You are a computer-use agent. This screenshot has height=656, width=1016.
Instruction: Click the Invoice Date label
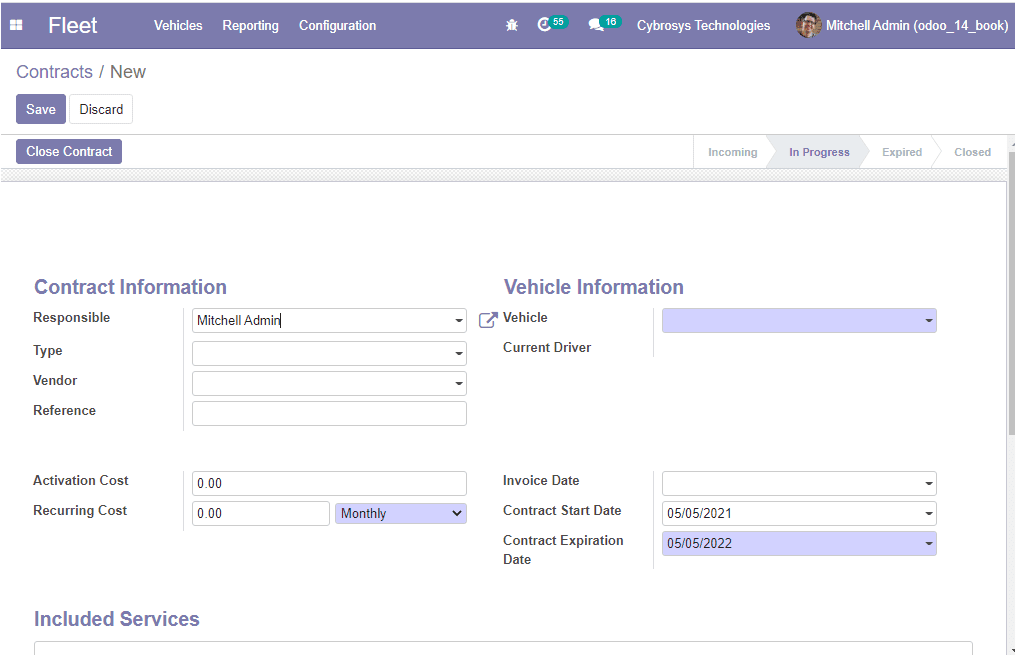[x=541, y=480]
